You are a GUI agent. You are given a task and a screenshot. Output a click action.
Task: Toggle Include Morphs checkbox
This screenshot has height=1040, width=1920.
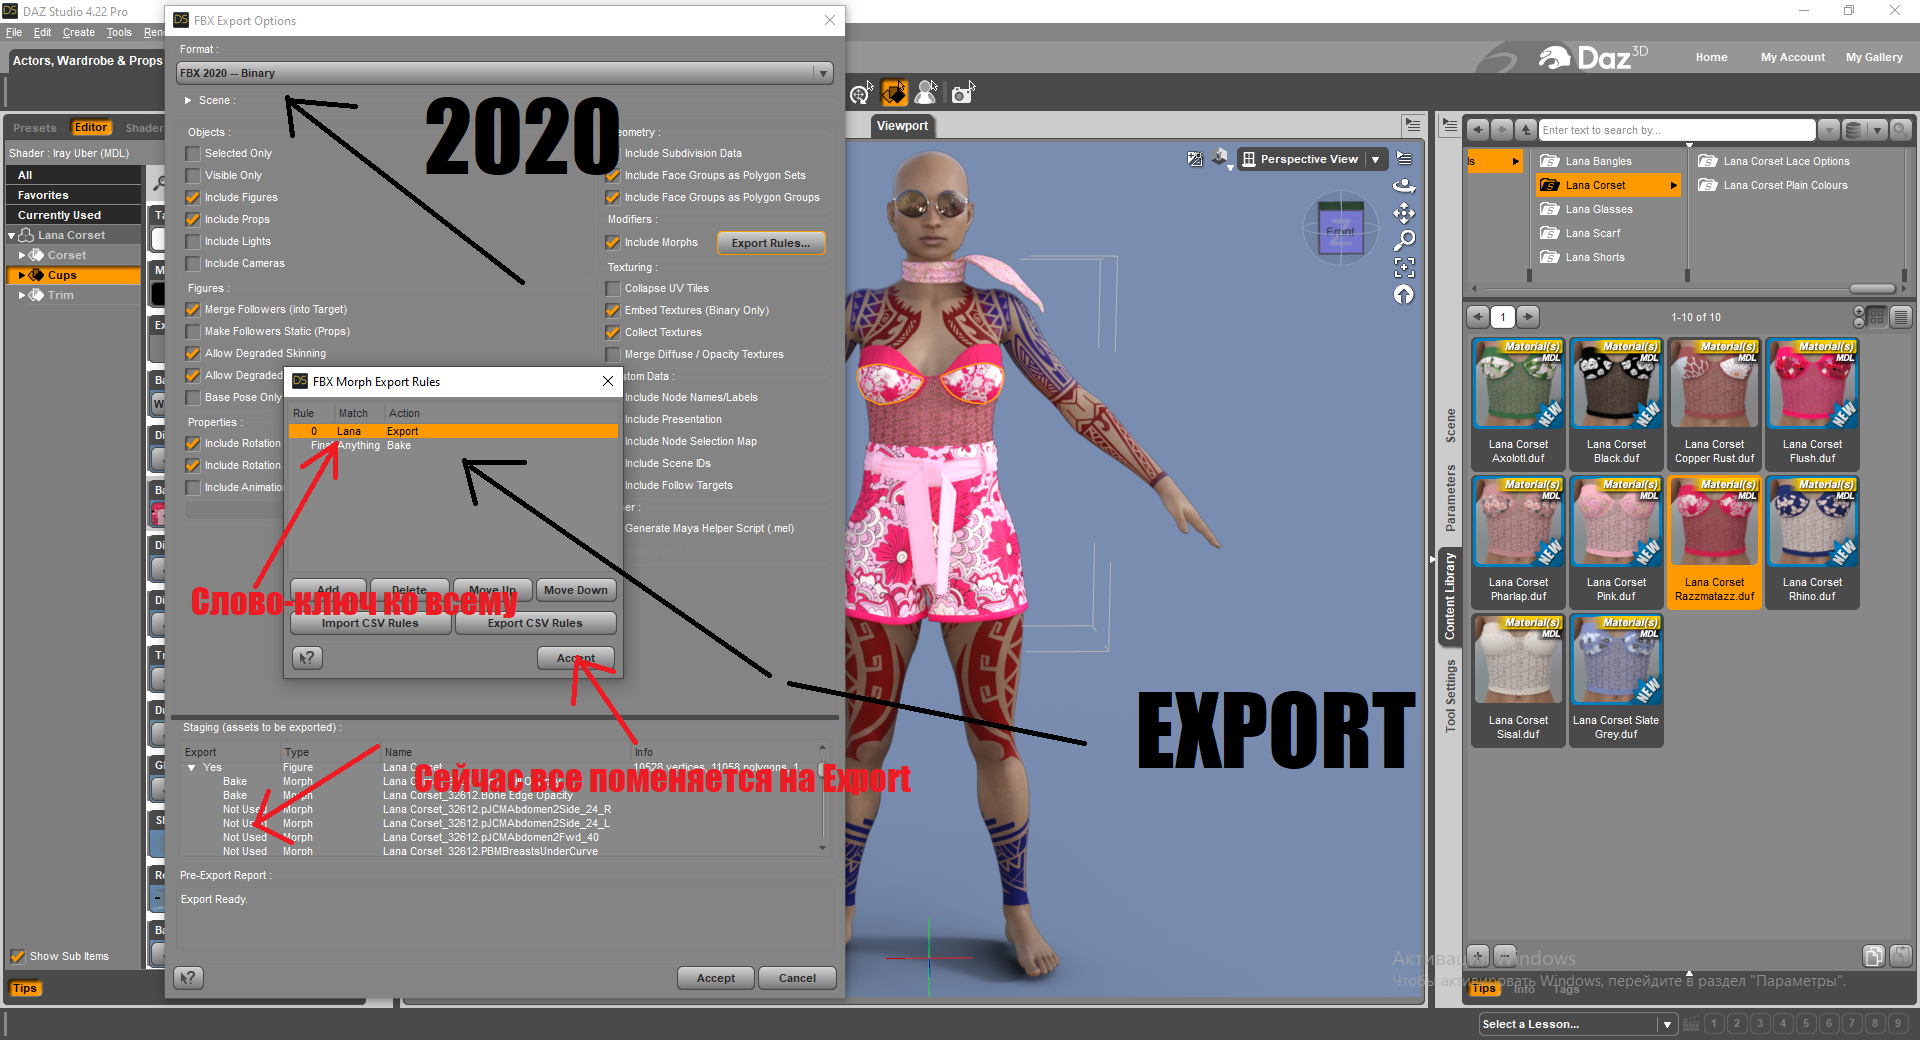tap(613, 243)
